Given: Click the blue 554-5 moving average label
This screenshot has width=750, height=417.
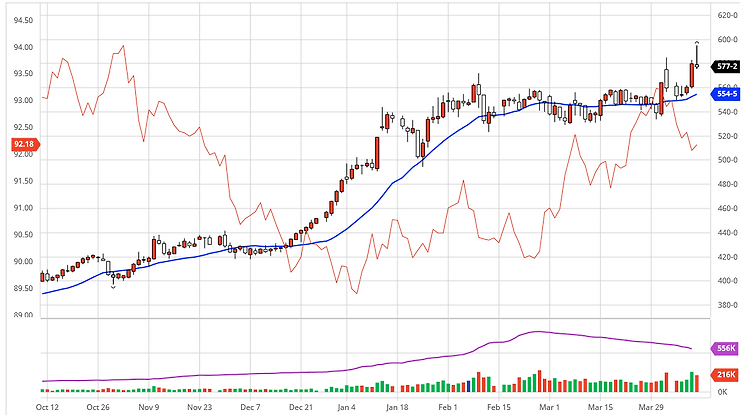Looking at the screenshot, I should [x=727, y=94].
